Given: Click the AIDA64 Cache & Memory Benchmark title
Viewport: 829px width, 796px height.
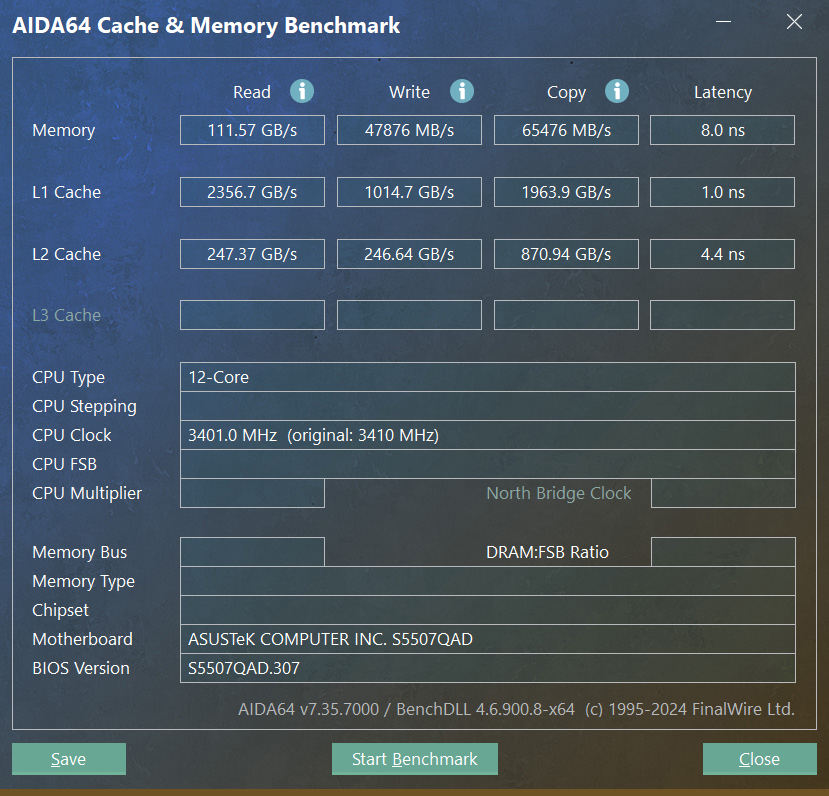Looking at the screenshot, I should point(206,25).
